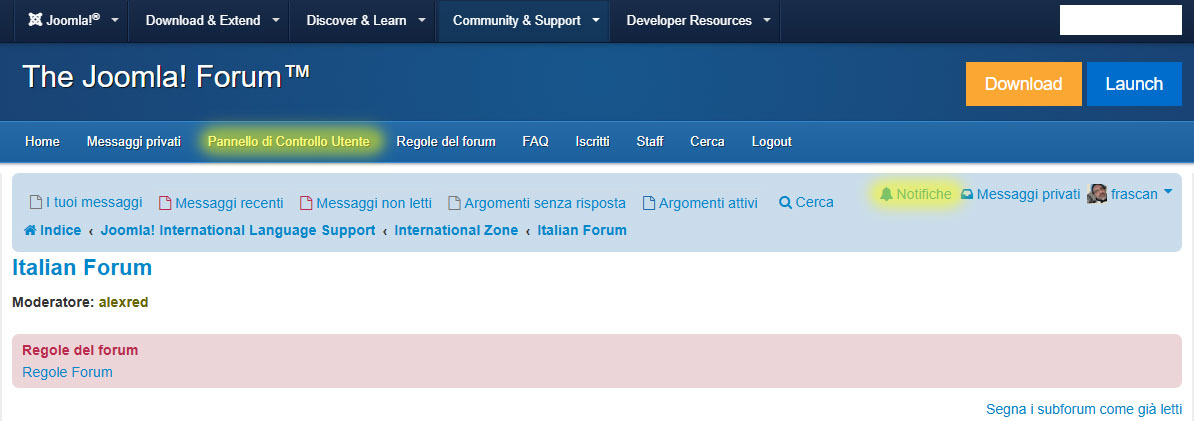Click Segna i subforum come già letti
Image resolution: width=1194 pixels, height=421 pixels.
tap(1084, 410)
